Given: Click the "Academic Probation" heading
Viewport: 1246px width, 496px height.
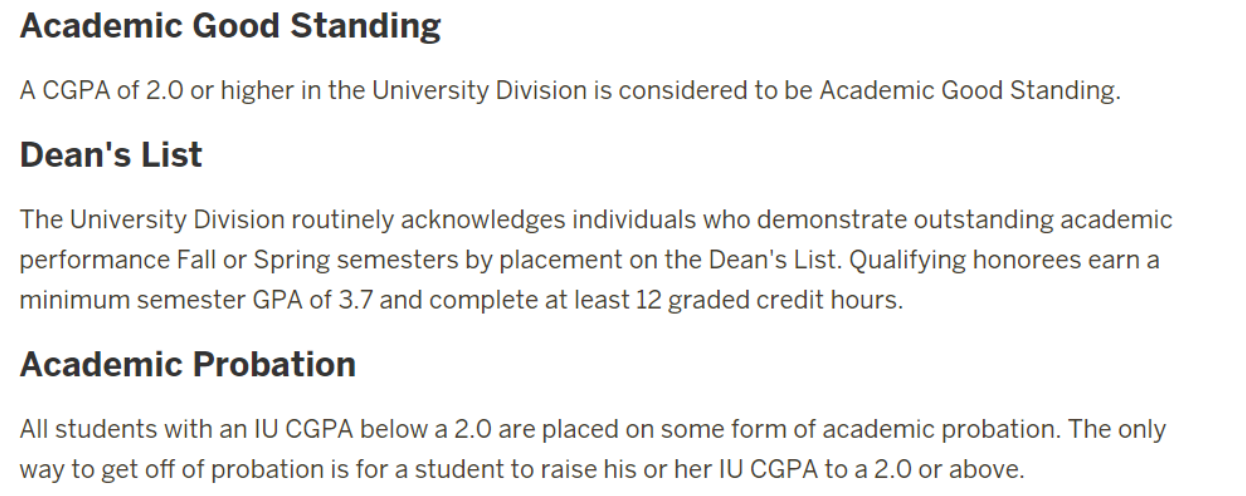Looking at the screenshot, I should [188, 364].
